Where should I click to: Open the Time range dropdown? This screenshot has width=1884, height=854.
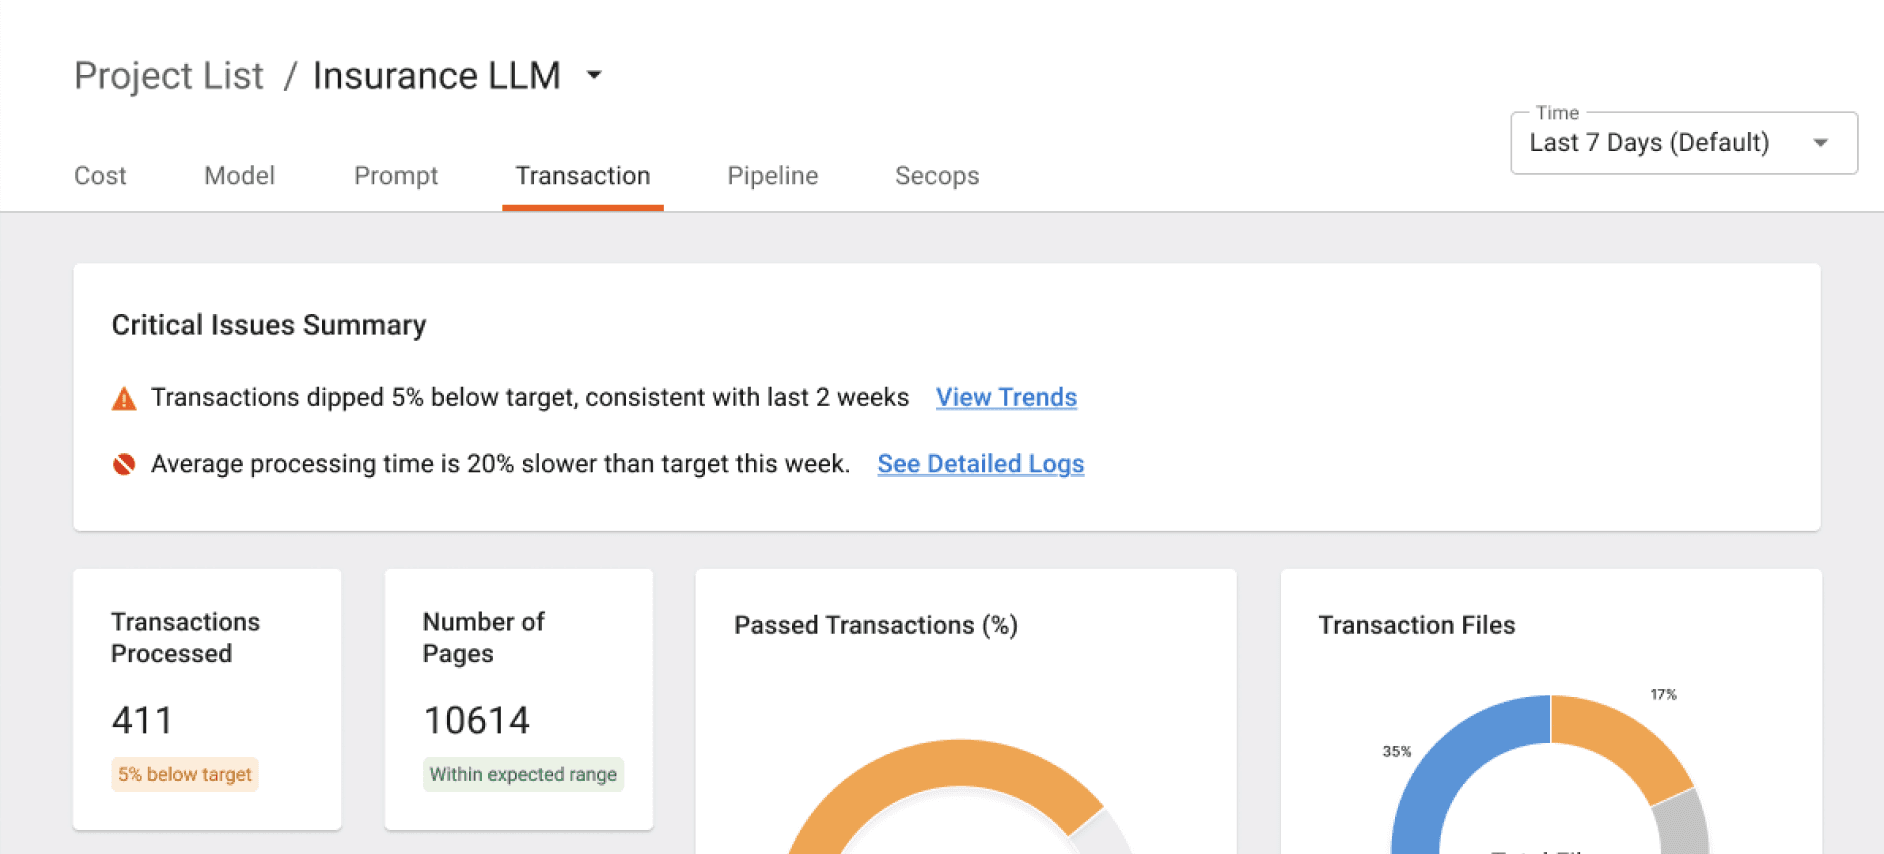click(x=1684, y=143)
